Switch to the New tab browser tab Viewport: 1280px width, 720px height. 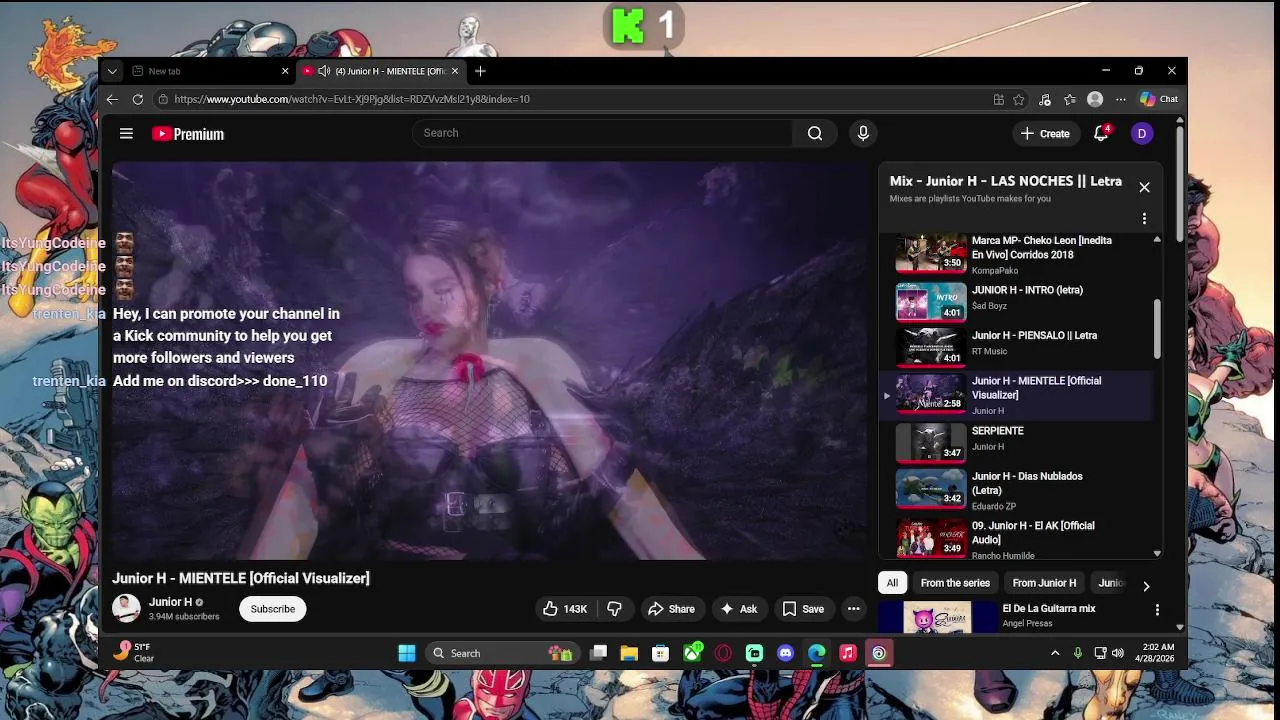[211, 71]
